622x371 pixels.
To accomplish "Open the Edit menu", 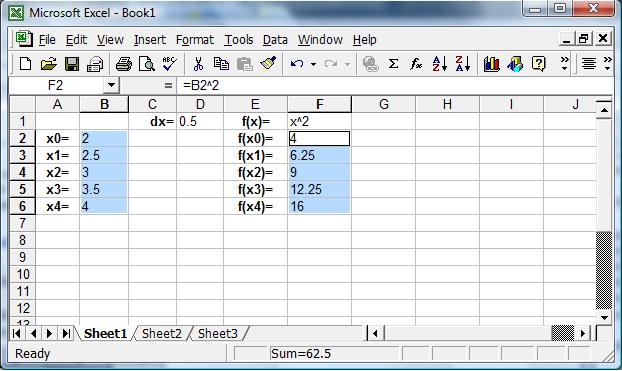I will tap(76, 40).
